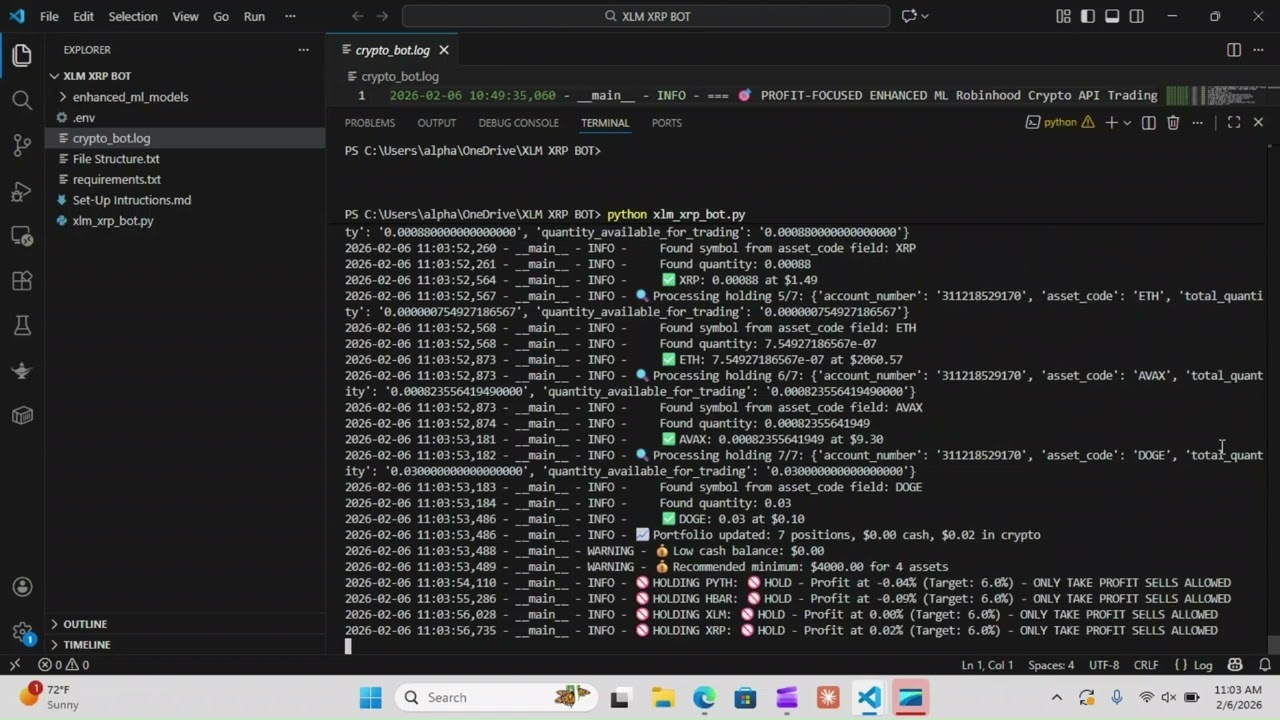
Task: Click the remote window indicator
Action: coord(14,665)
